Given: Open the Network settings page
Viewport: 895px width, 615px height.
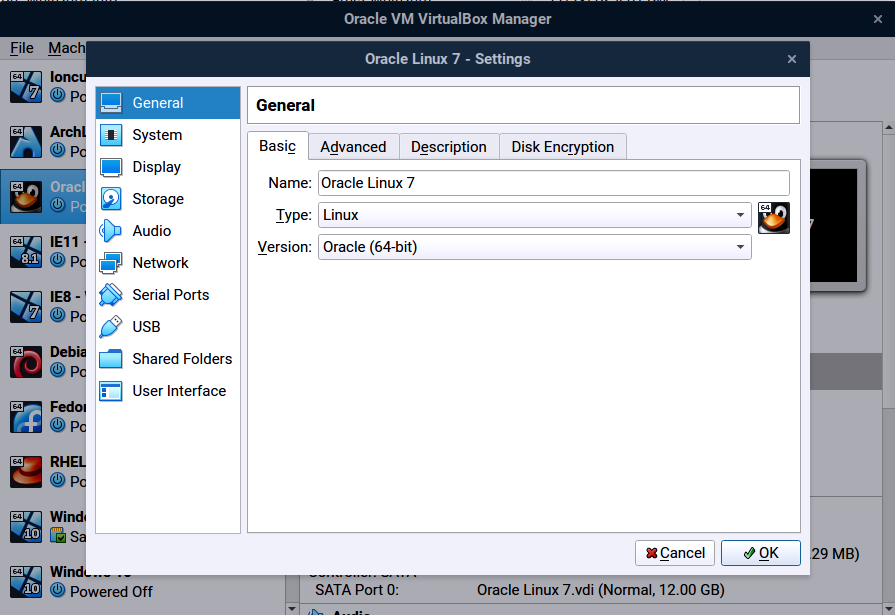Looking at the screenshot, I should click(162, 262).
